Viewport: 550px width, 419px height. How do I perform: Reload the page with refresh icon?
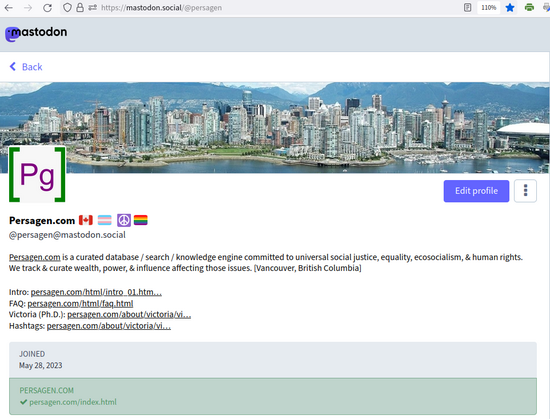tap(47, 7)
